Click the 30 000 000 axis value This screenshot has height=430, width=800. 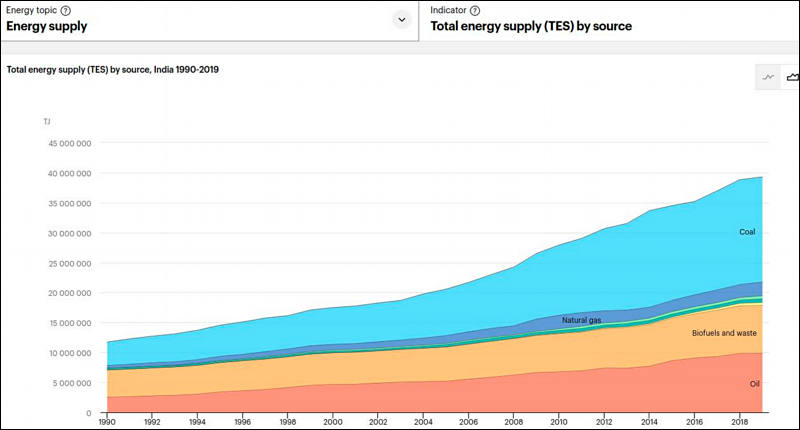pyautogui.click(x=70, y=233)
